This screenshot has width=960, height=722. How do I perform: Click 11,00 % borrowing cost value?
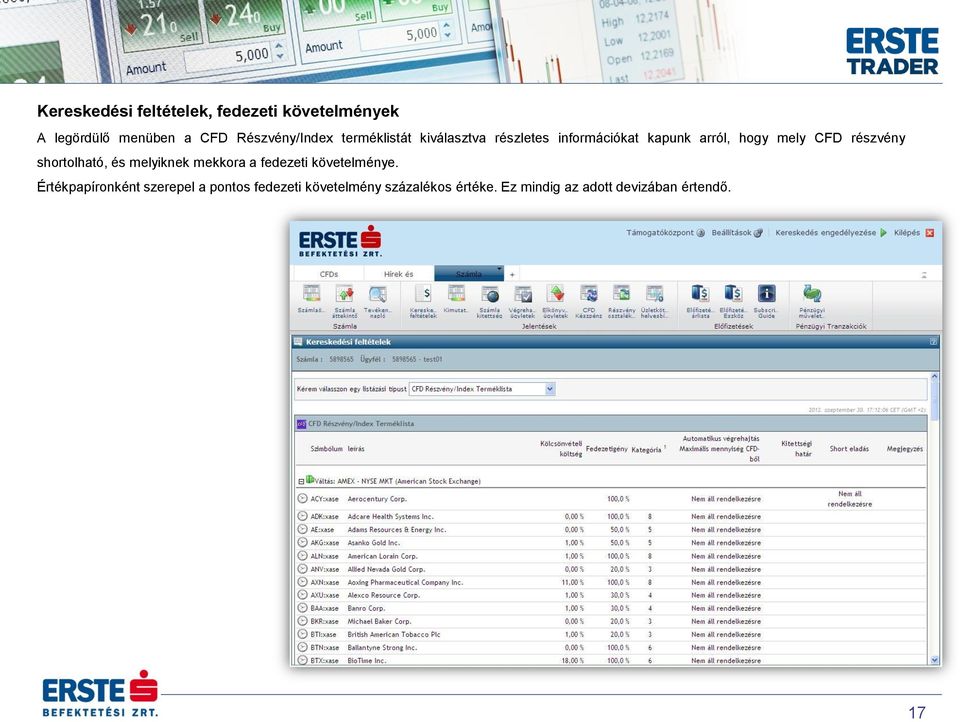click(x=572, y=582)
